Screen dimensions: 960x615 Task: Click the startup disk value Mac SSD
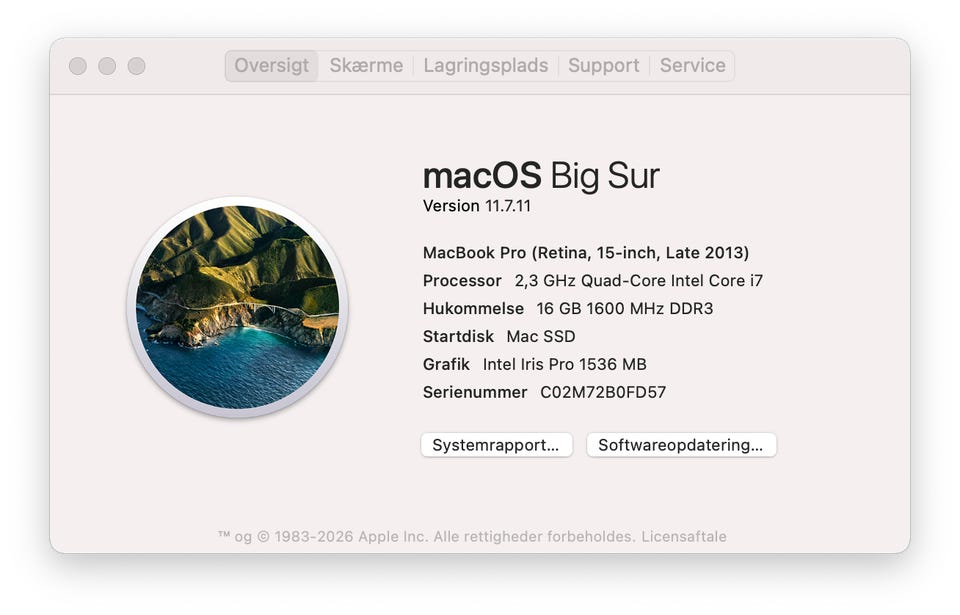[x=541, y=336]
